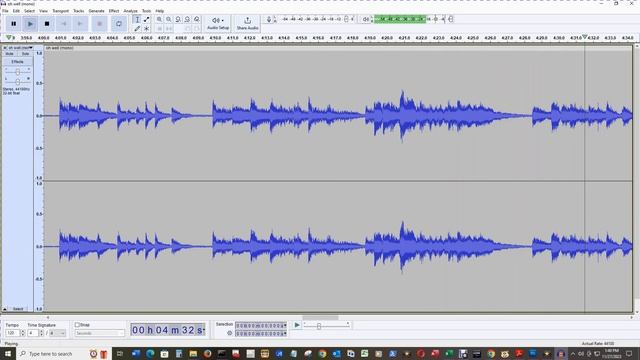
Task: Click Zoom to Selection icon
Action: (178, 19)
